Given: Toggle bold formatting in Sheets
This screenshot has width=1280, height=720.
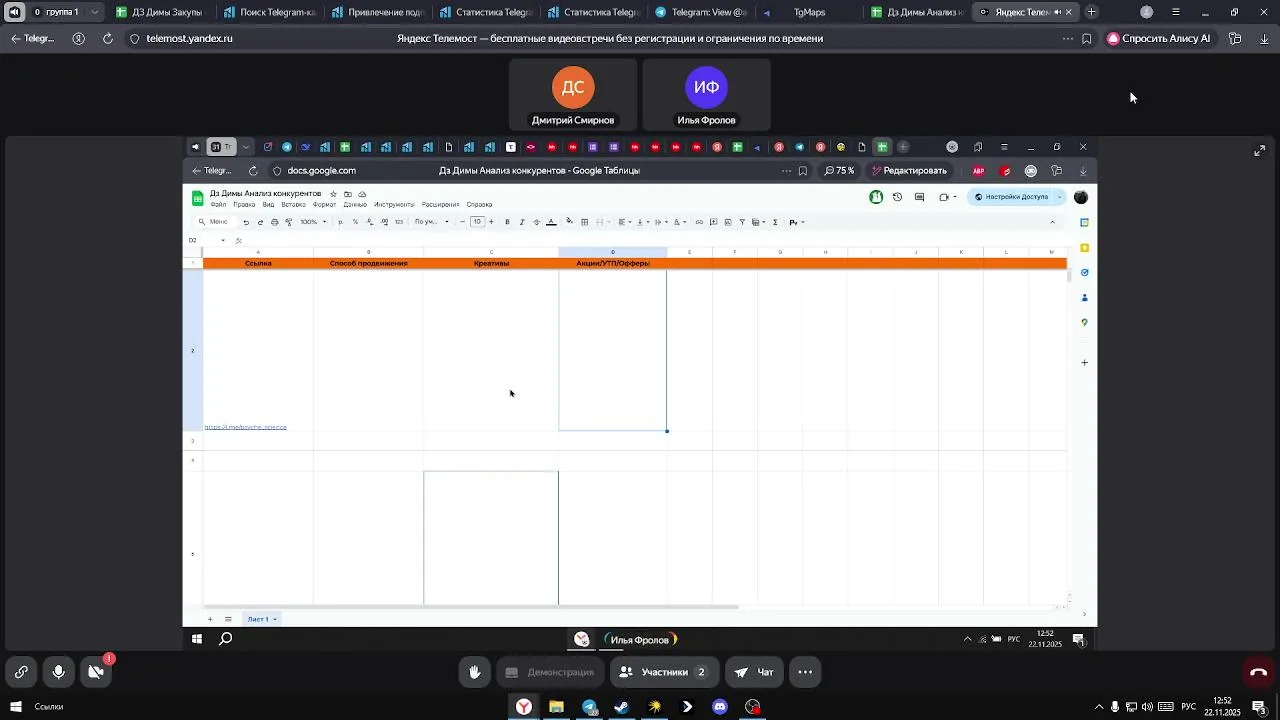Looking at the screenshot, I should pyautogui.click(x=507, y=222).
